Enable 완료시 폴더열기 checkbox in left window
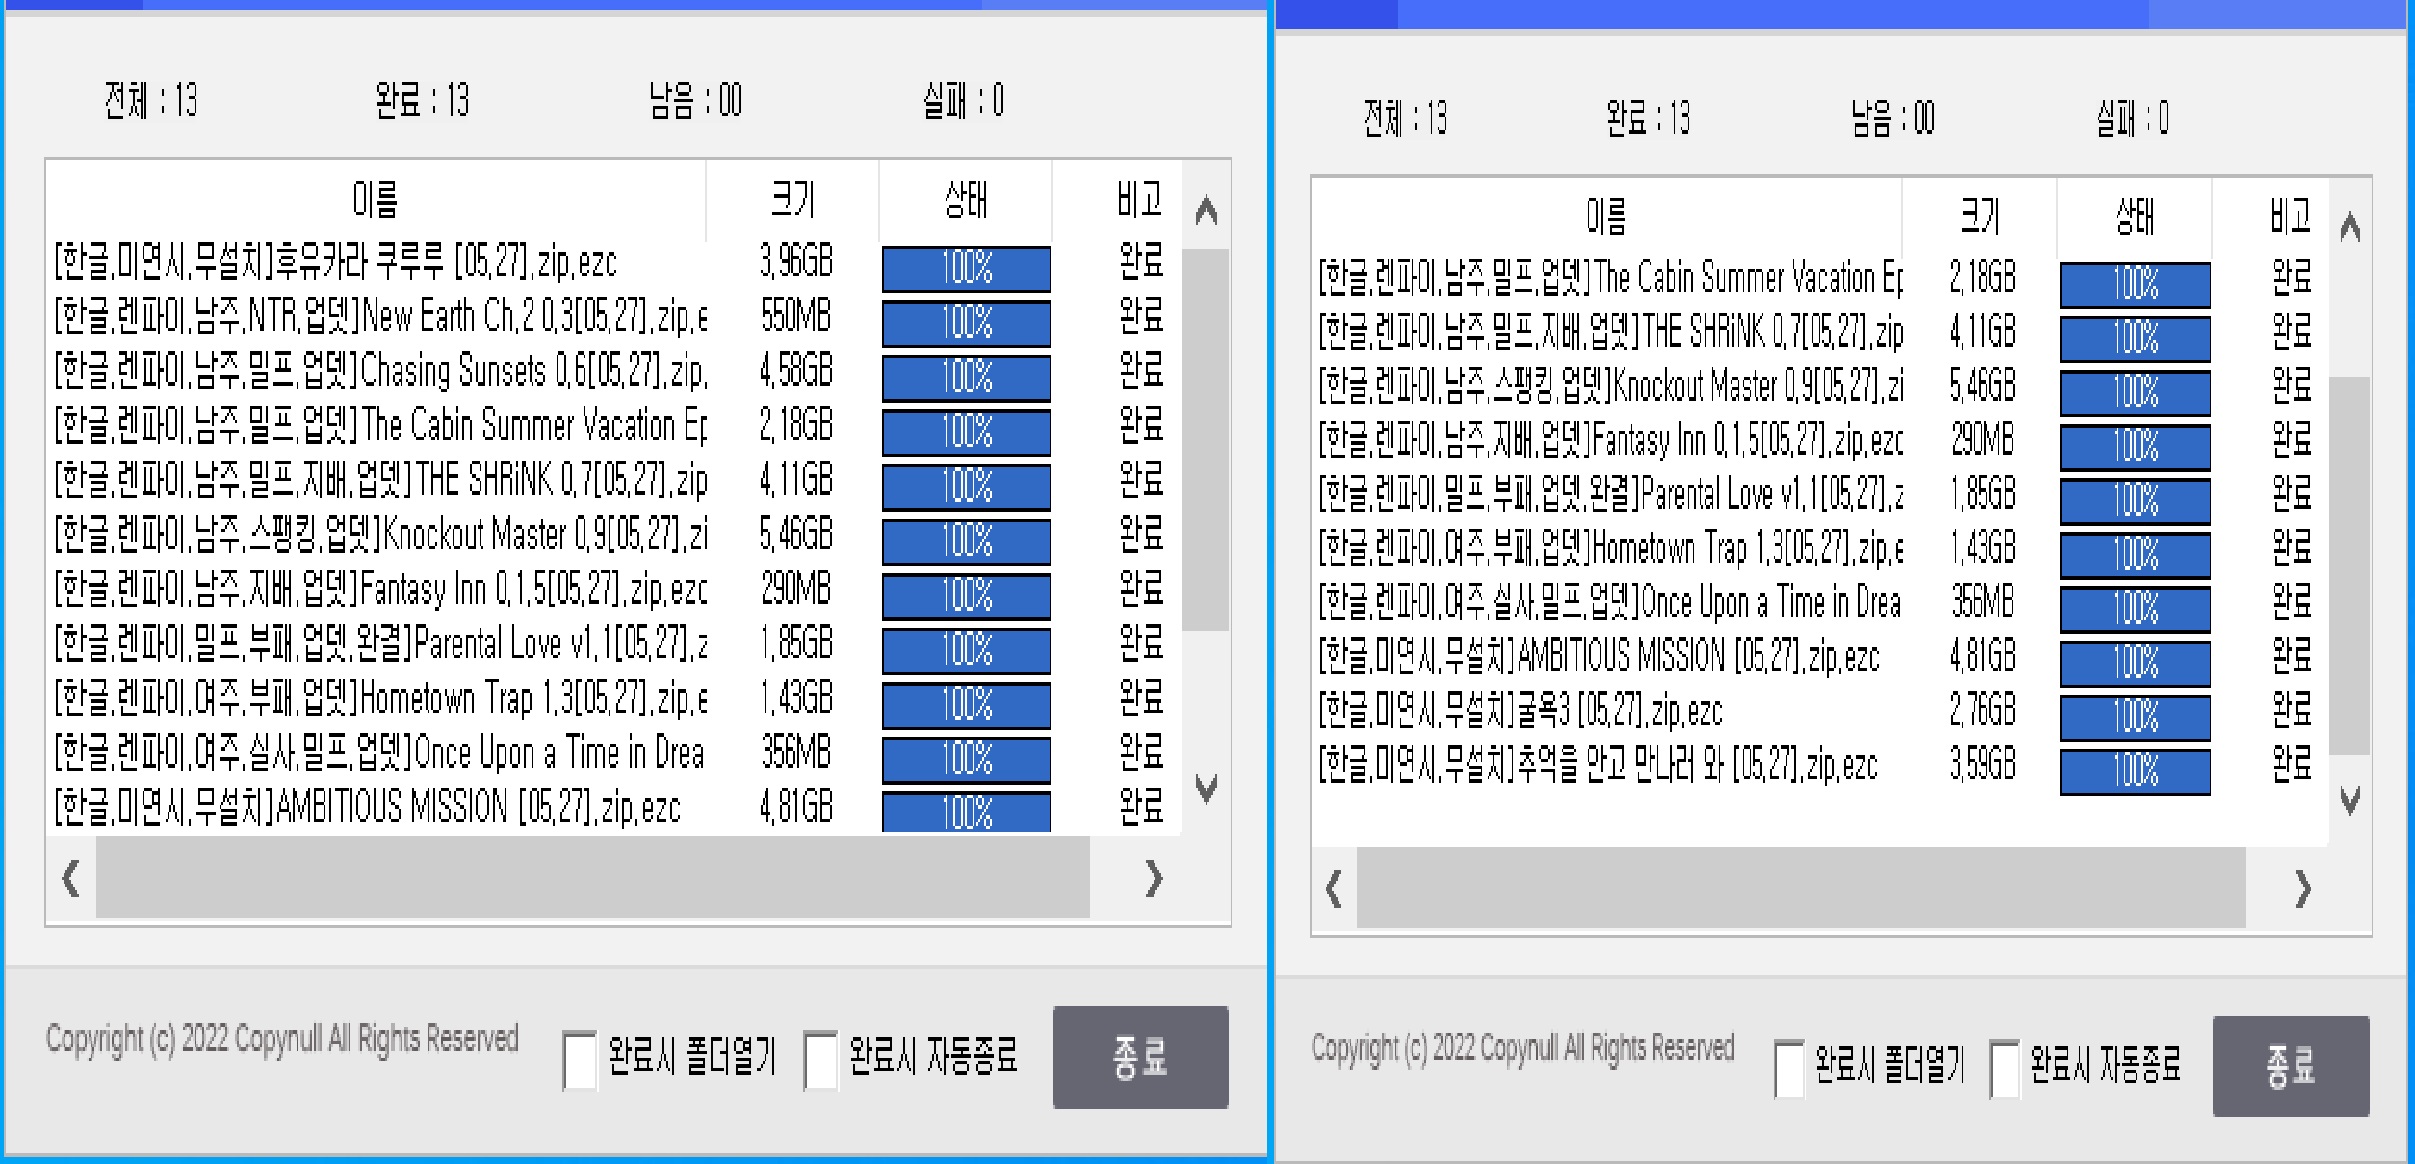 [x=579, y=1059]
